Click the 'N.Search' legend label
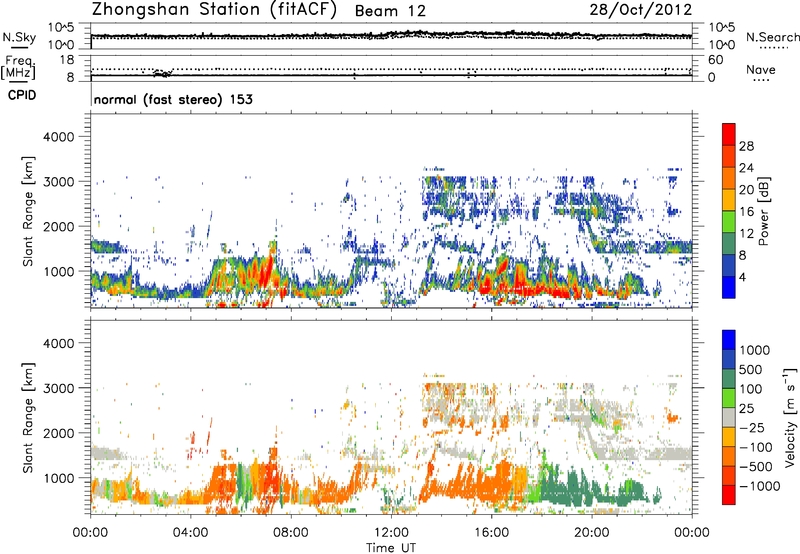The width and height of the screenshot is (800, 554). [772, 37]
